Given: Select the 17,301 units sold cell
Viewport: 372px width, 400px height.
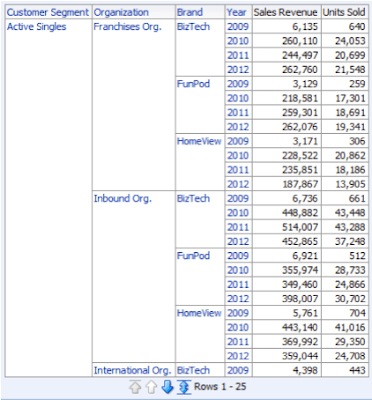Looking at the screenshot, I should point(345,98).
